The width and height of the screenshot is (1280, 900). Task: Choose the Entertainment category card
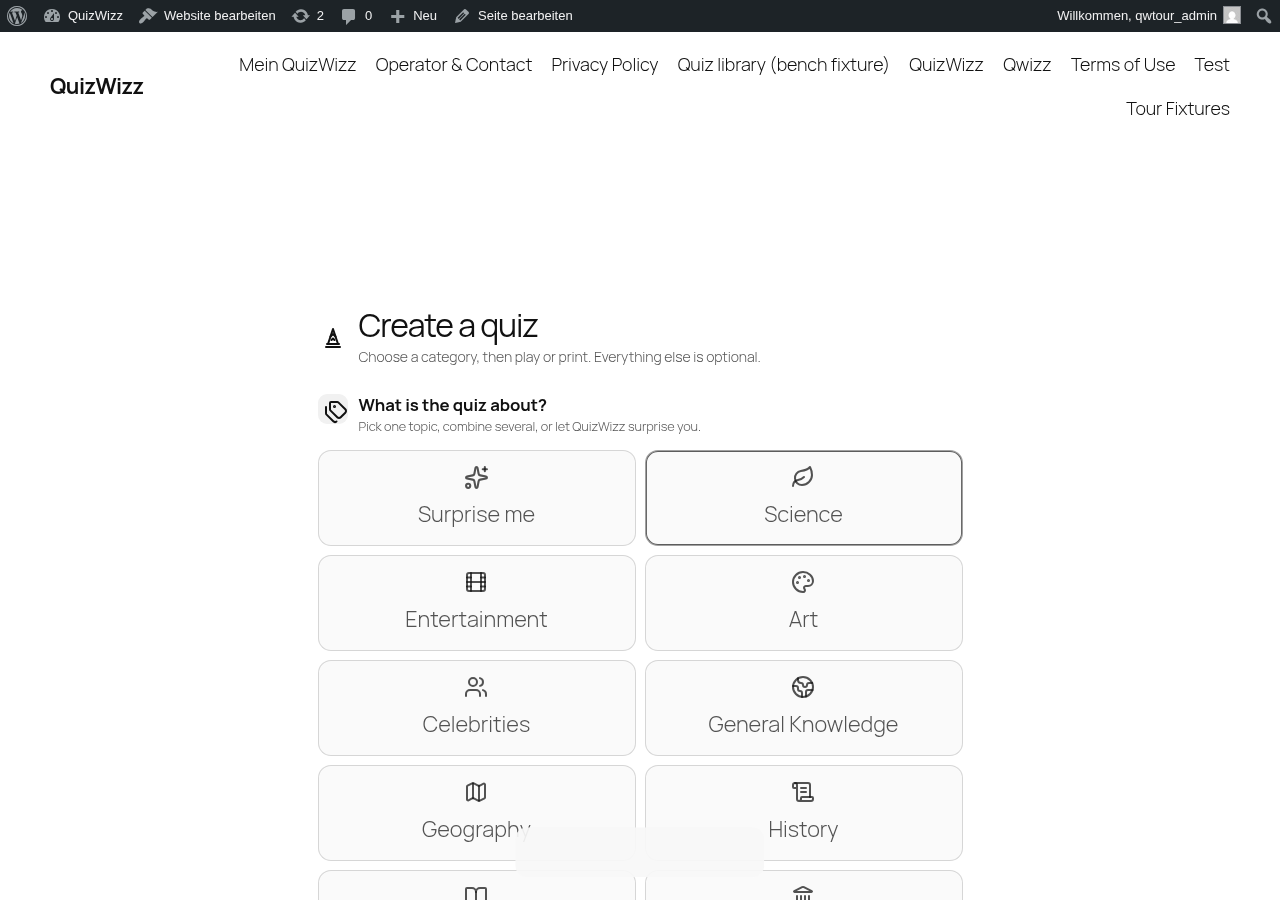pyautogui.click(x=477, y=603)
